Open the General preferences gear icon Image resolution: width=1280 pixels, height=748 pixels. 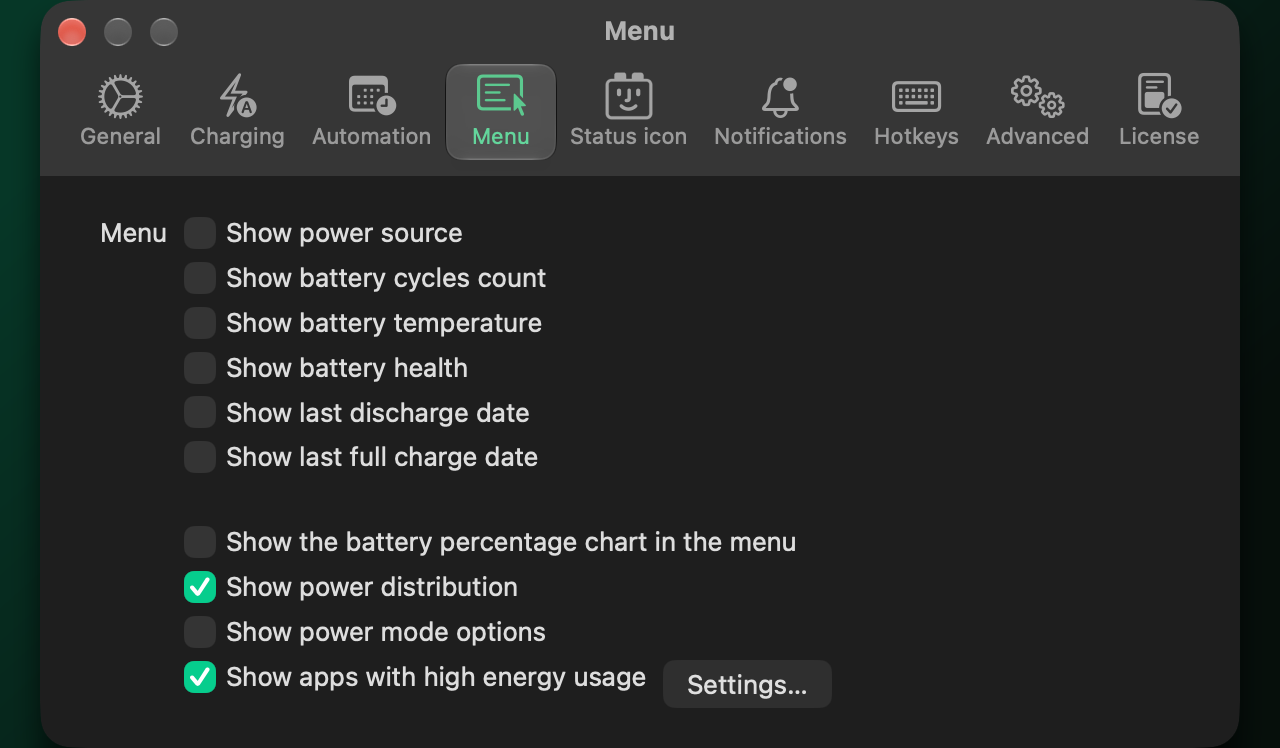(x=120, y=97)
